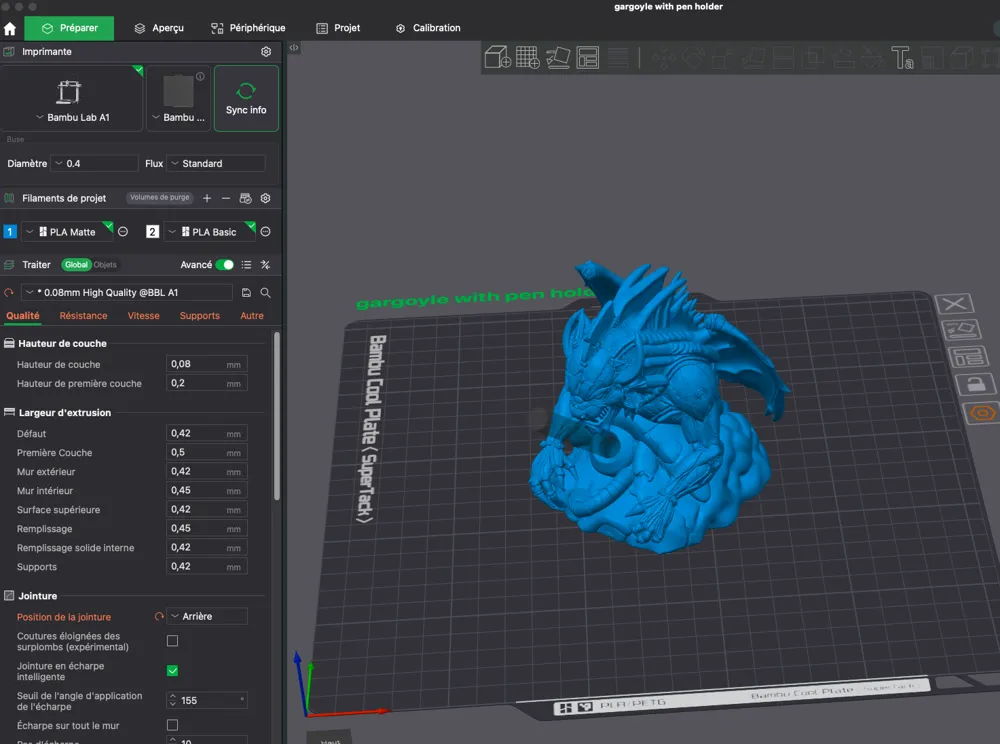Open the Périphérique tab

[x=248, y=28]
